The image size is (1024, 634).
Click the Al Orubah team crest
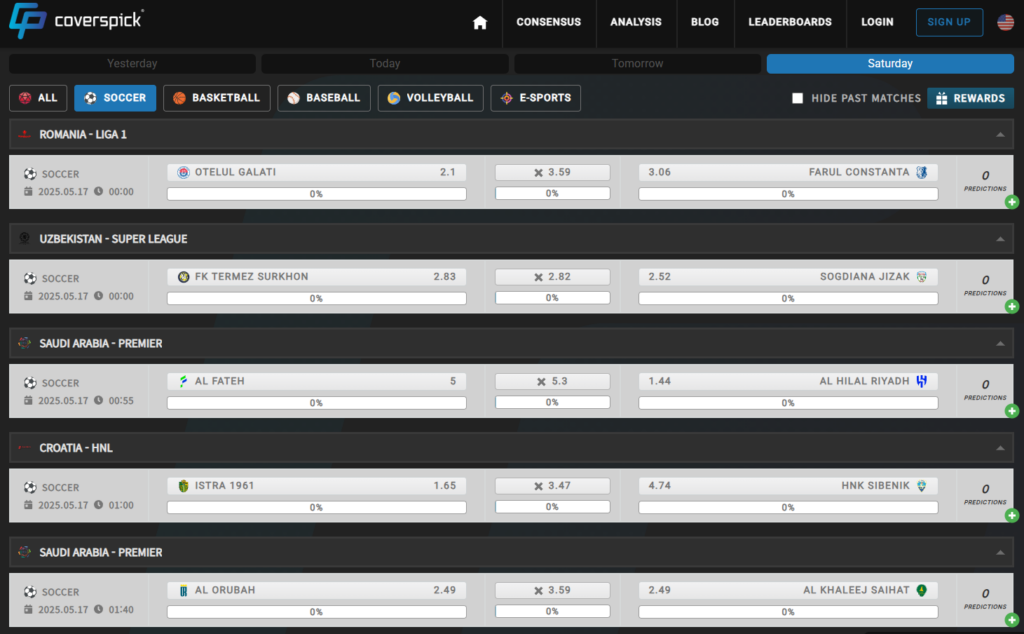tap(184, 590)
